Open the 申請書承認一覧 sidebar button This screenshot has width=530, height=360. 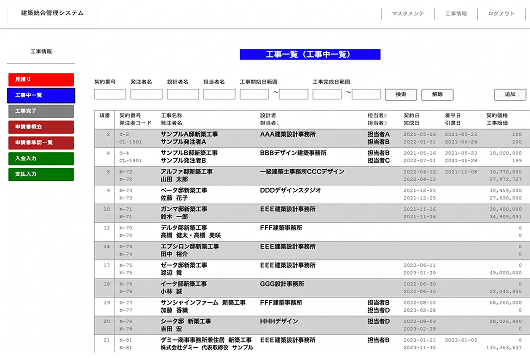pyautogui.click(x=41, y=143)
